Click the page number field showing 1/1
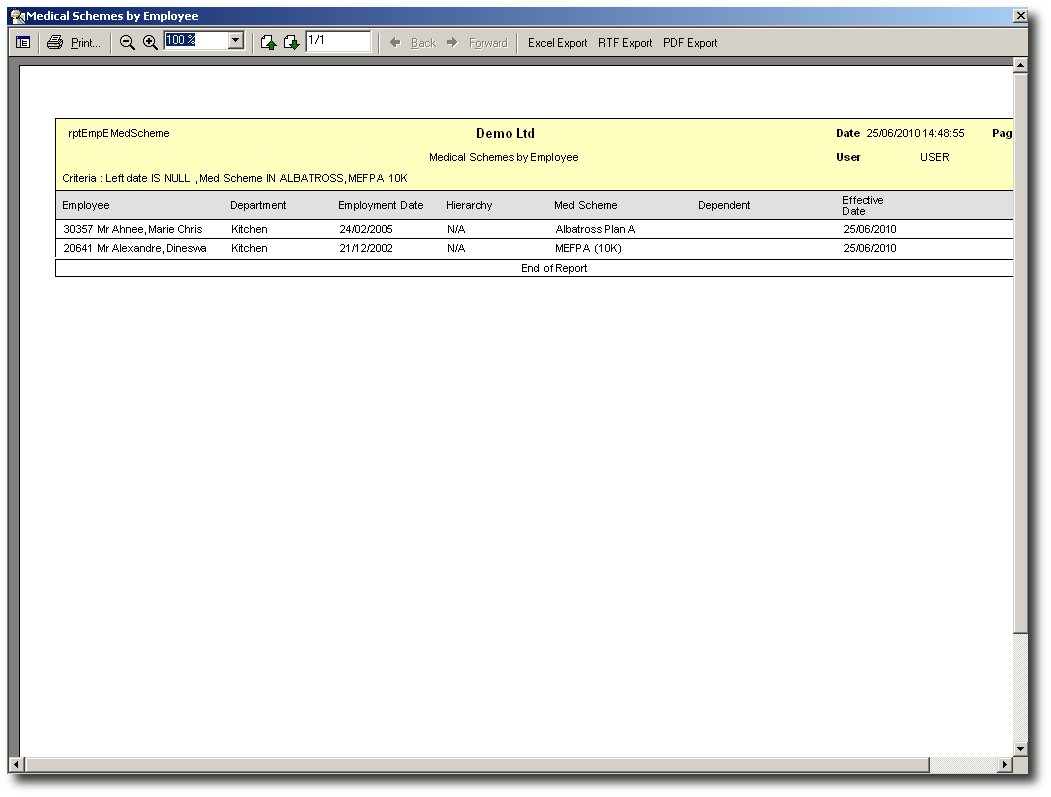 (x=337, y=41)
